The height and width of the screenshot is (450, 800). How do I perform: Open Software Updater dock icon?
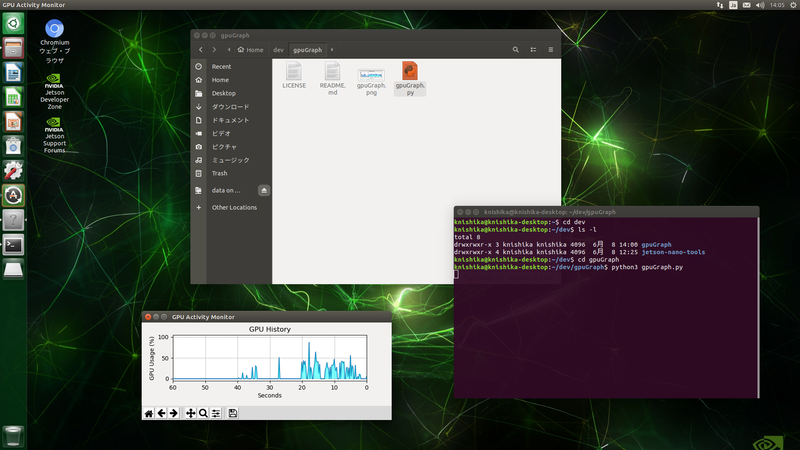pyautogui.click(x=13, y=195)
